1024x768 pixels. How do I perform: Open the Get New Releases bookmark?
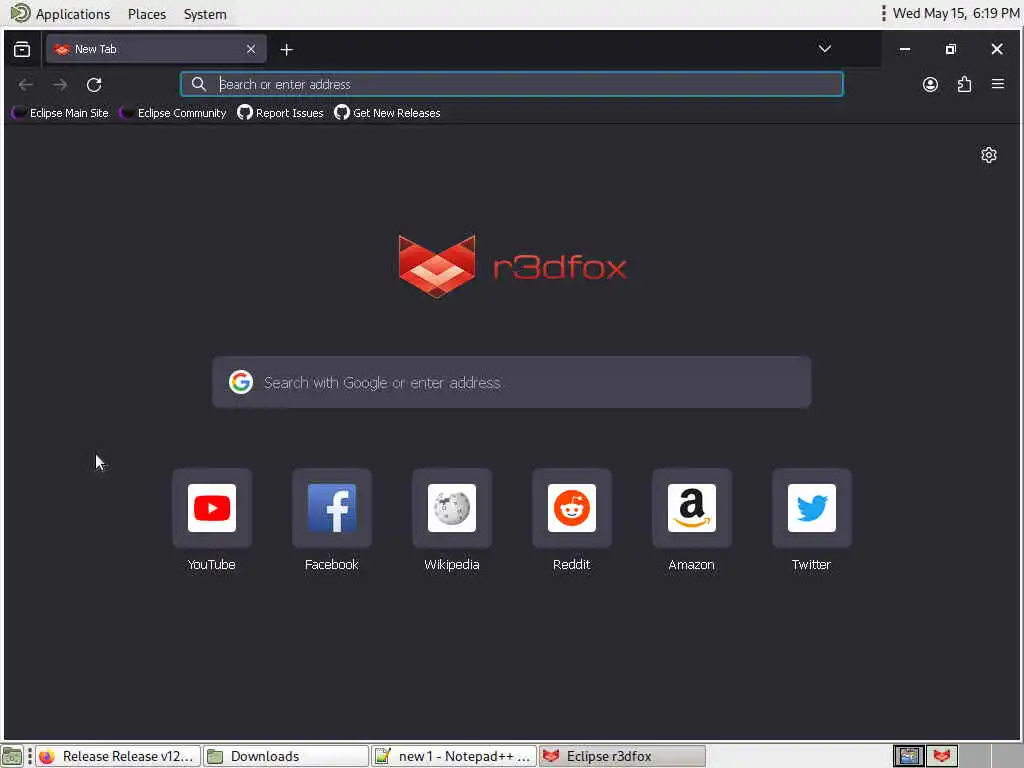coord(387,113)
